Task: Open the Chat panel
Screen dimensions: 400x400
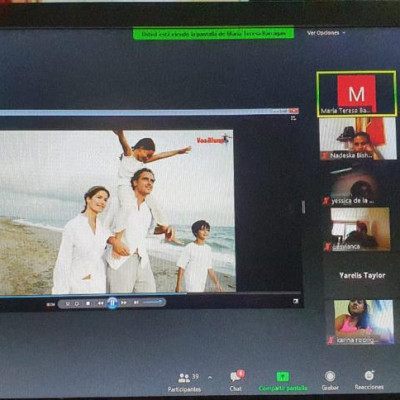Action: 237,381
